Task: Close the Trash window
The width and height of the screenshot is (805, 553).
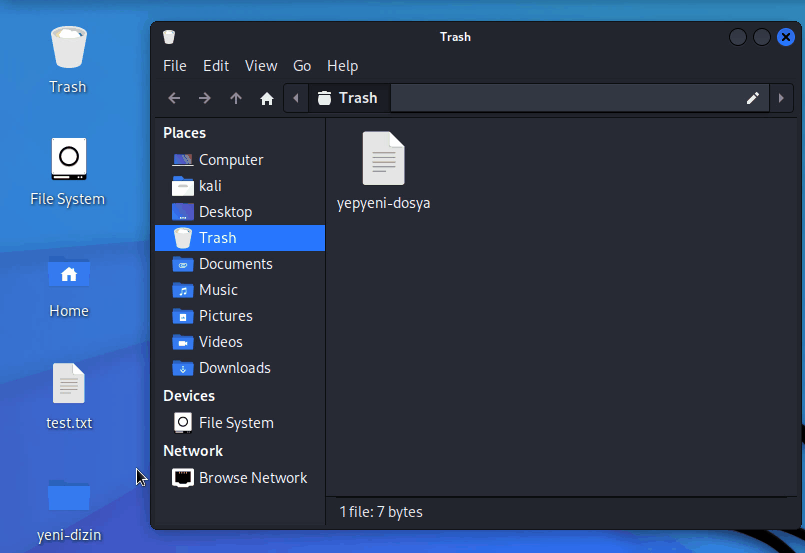Action: (x=785, y=37)
